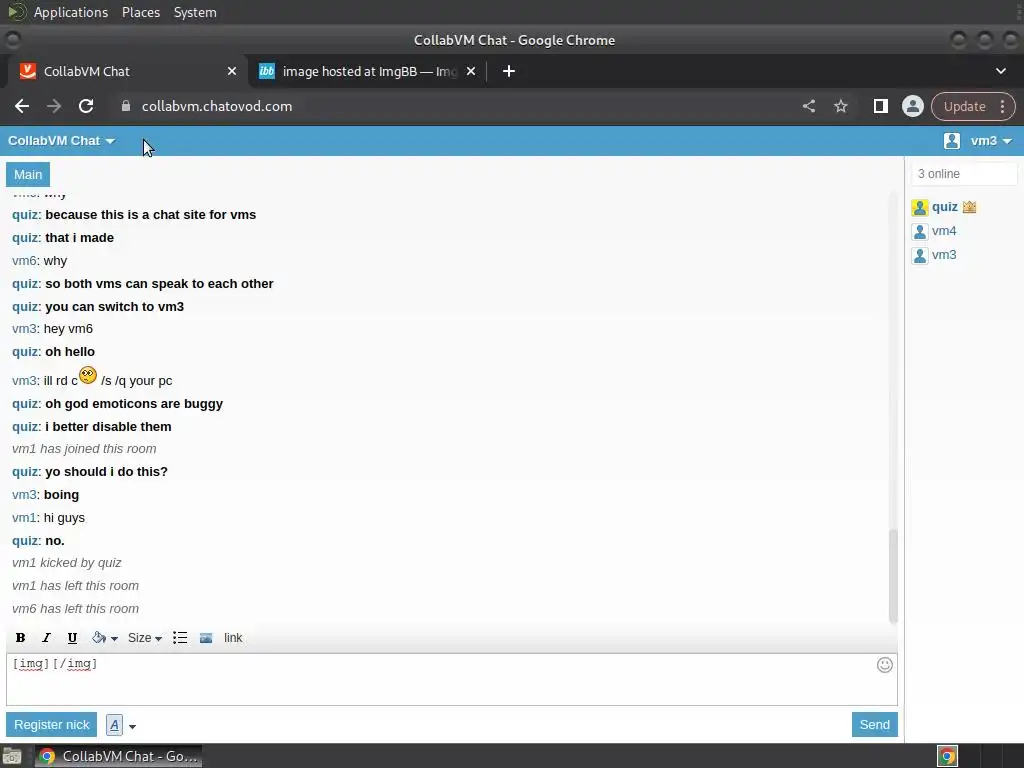This screenshot has width=1024, height=768.
Task: Click the quiz user avatar icon
Action: click(920, 208)
